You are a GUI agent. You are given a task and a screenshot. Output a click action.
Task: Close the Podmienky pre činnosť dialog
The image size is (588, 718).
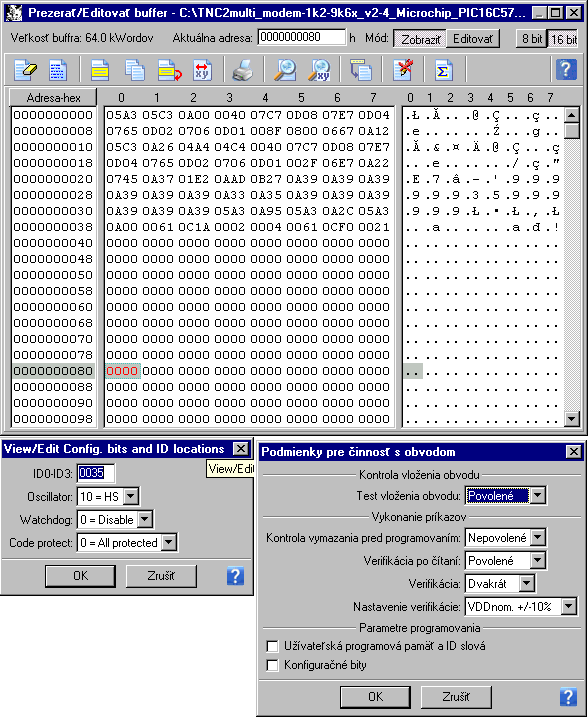click(574, 452)
